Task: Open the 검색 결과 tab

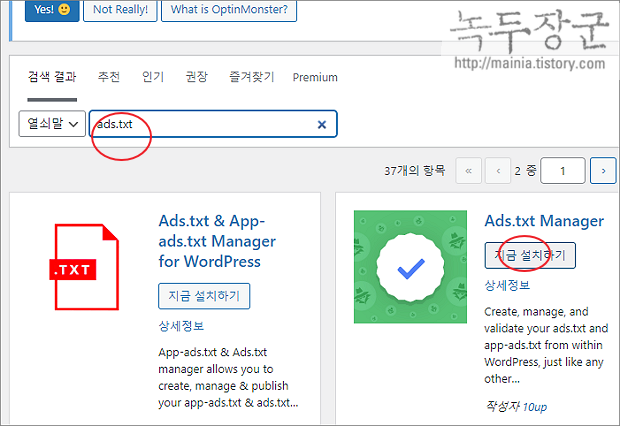Action: click(52, 77)
